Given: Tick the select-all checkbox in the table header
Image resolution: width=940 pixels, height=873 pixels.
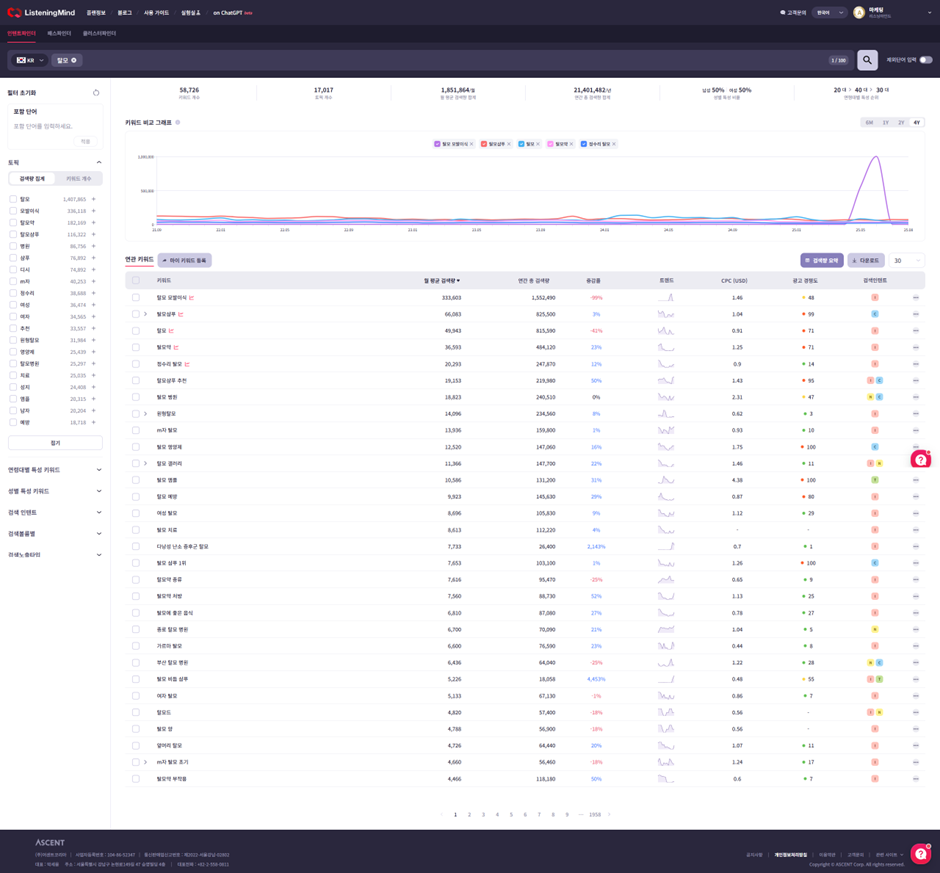Looking at the screenshot, I should [136, 281].
